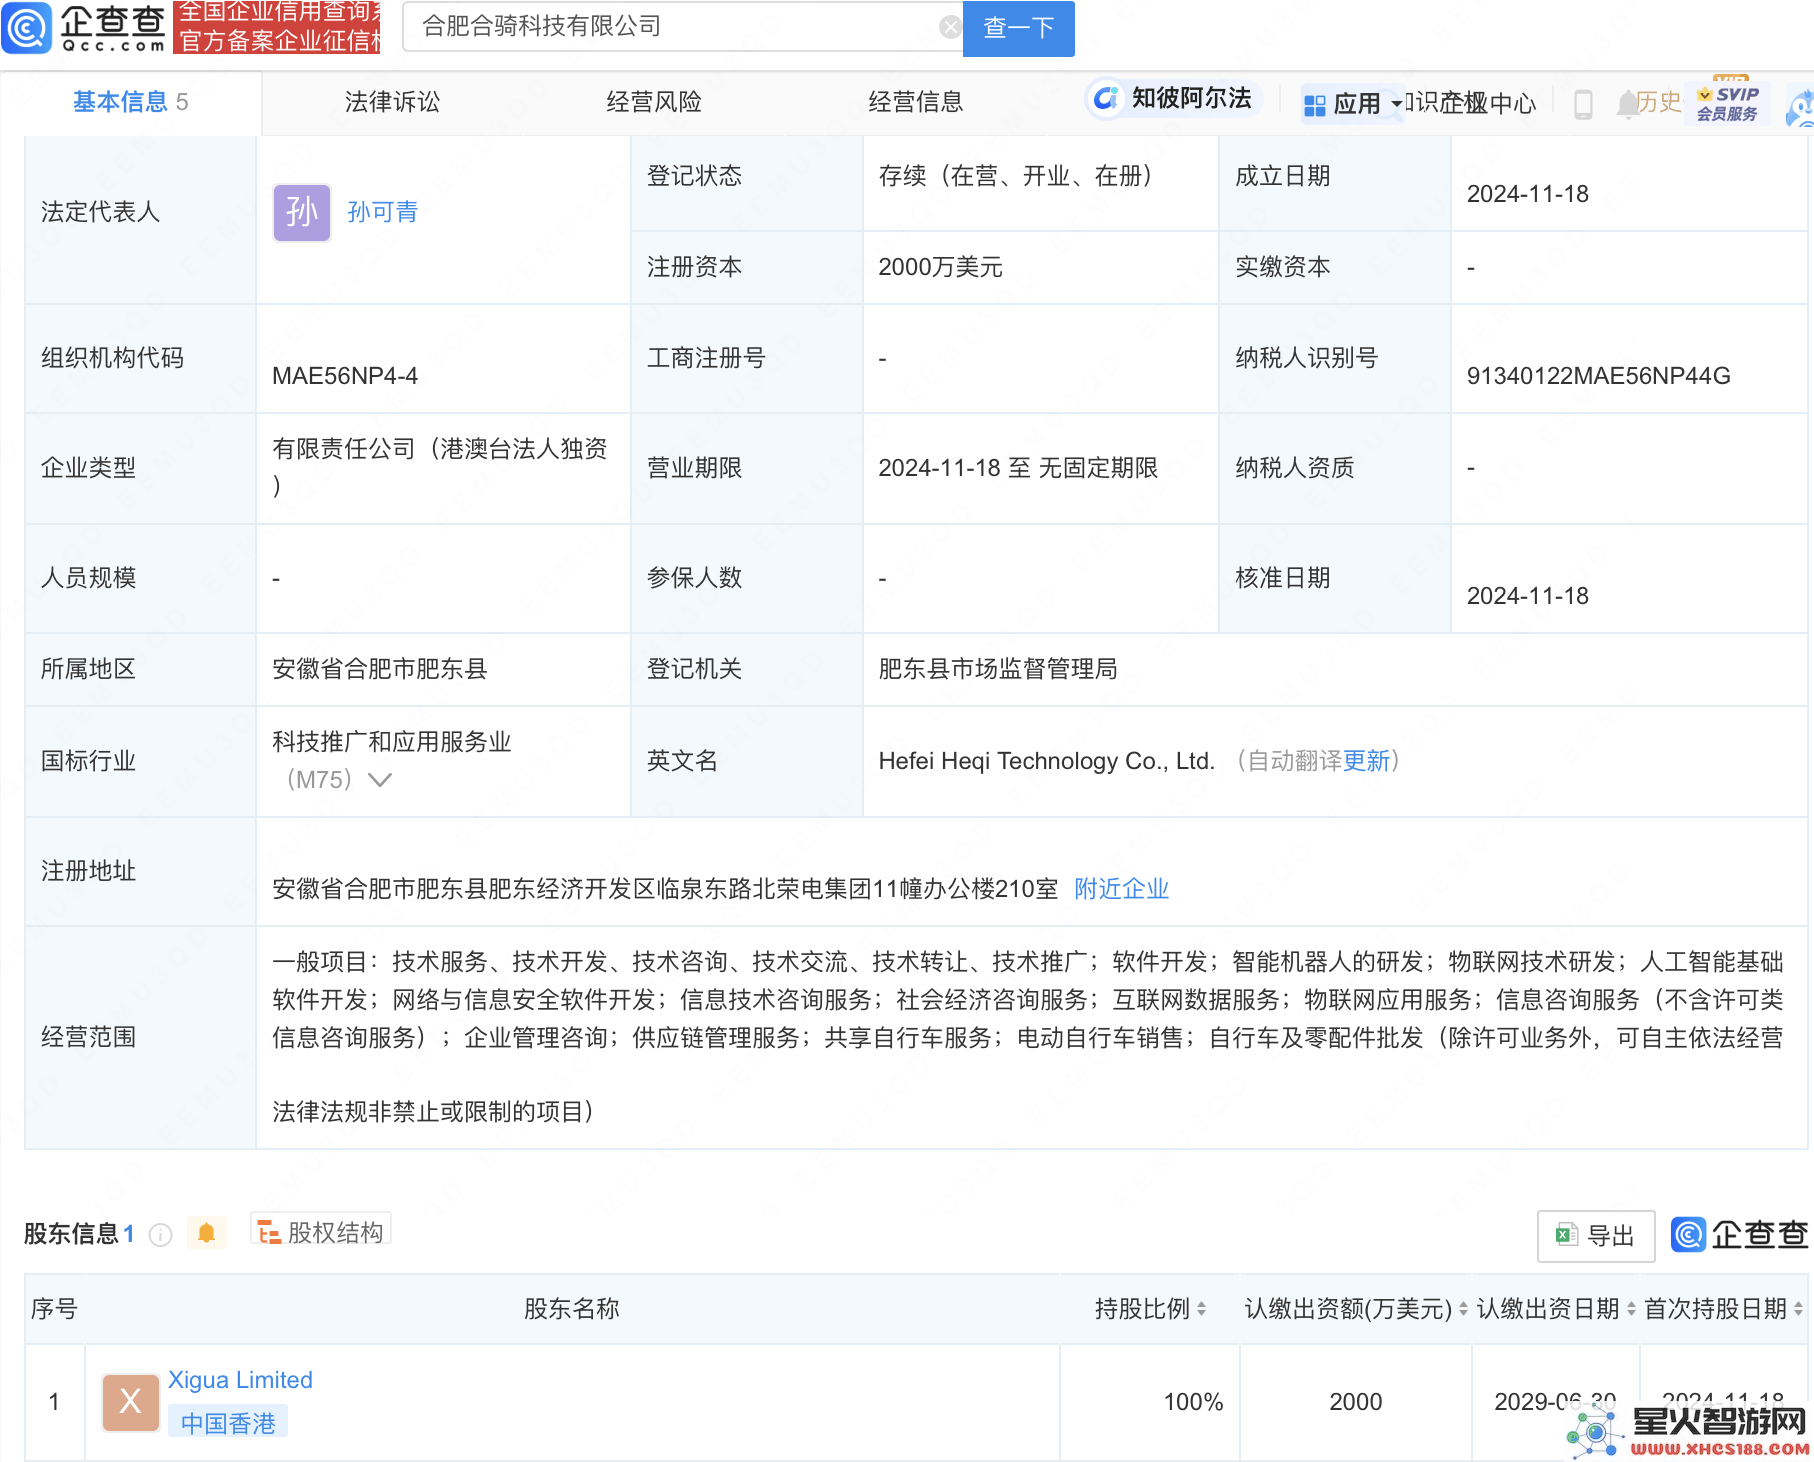Switch to the 经营风险 tab
Image resolution: width=1814 pixels, height=1462 pixels.
(x=654, y=102)
